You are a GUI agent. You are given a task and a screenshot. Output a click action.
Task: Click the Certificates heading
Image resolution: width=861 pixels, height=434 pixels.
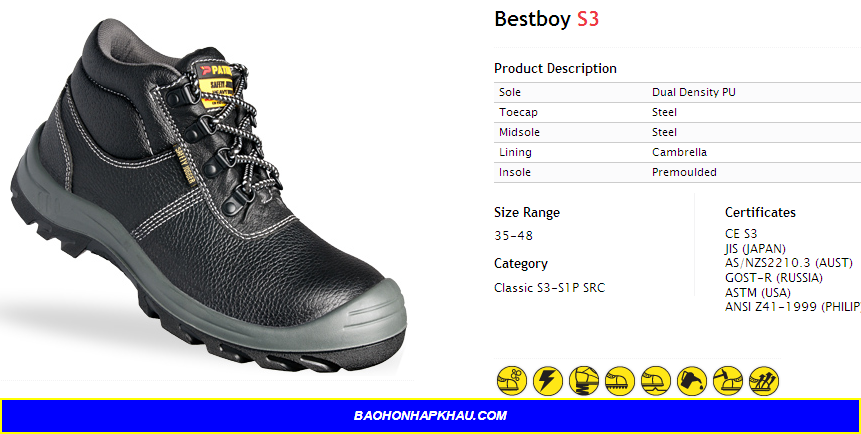click(x=760, y=212)
